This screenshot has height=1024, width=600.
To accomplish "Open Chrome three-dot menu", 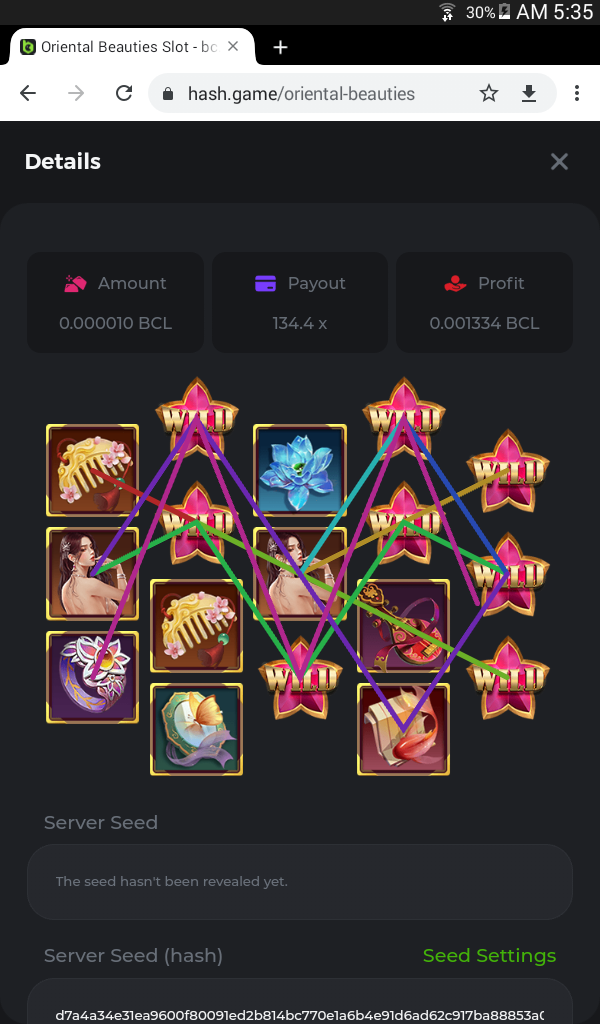I will pos(576,93).
